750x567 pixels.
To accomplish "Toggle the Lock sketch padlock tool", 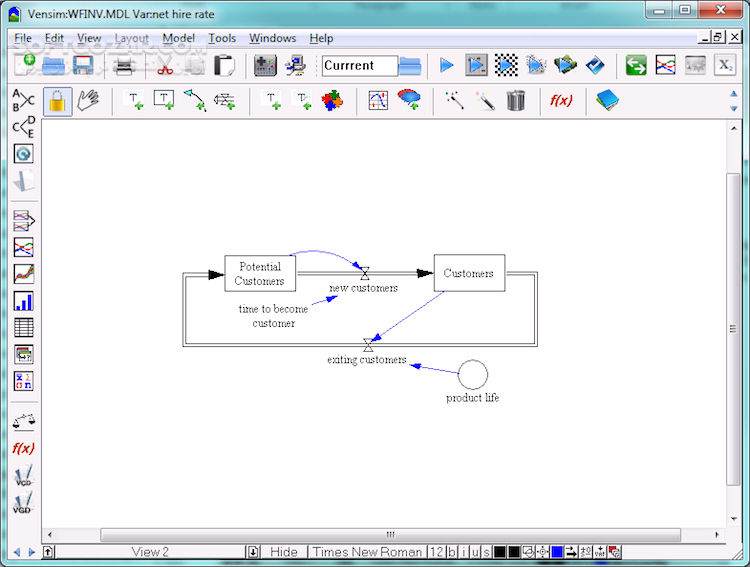I will (57, 101).
